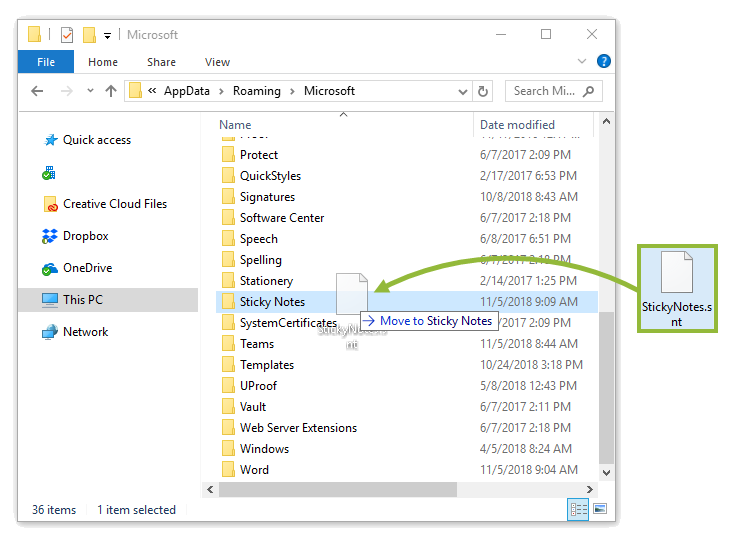Refresh the current folder view
Image resolution: width=734 pixels, height=545 pixels.
(484, 91)
